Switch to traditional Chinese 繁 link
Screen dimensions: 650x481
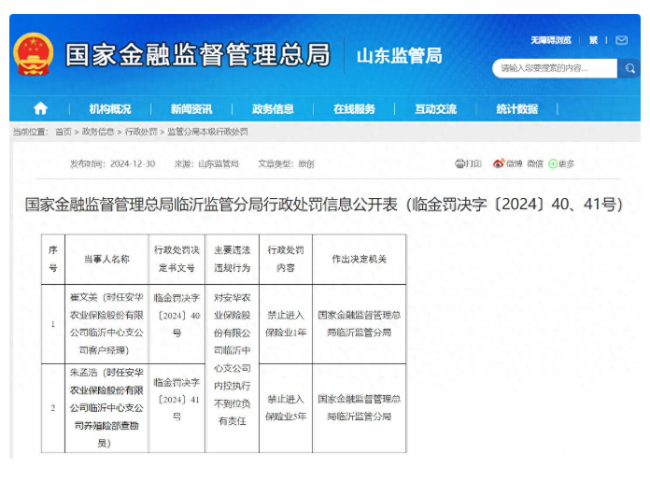coord(593,40)
